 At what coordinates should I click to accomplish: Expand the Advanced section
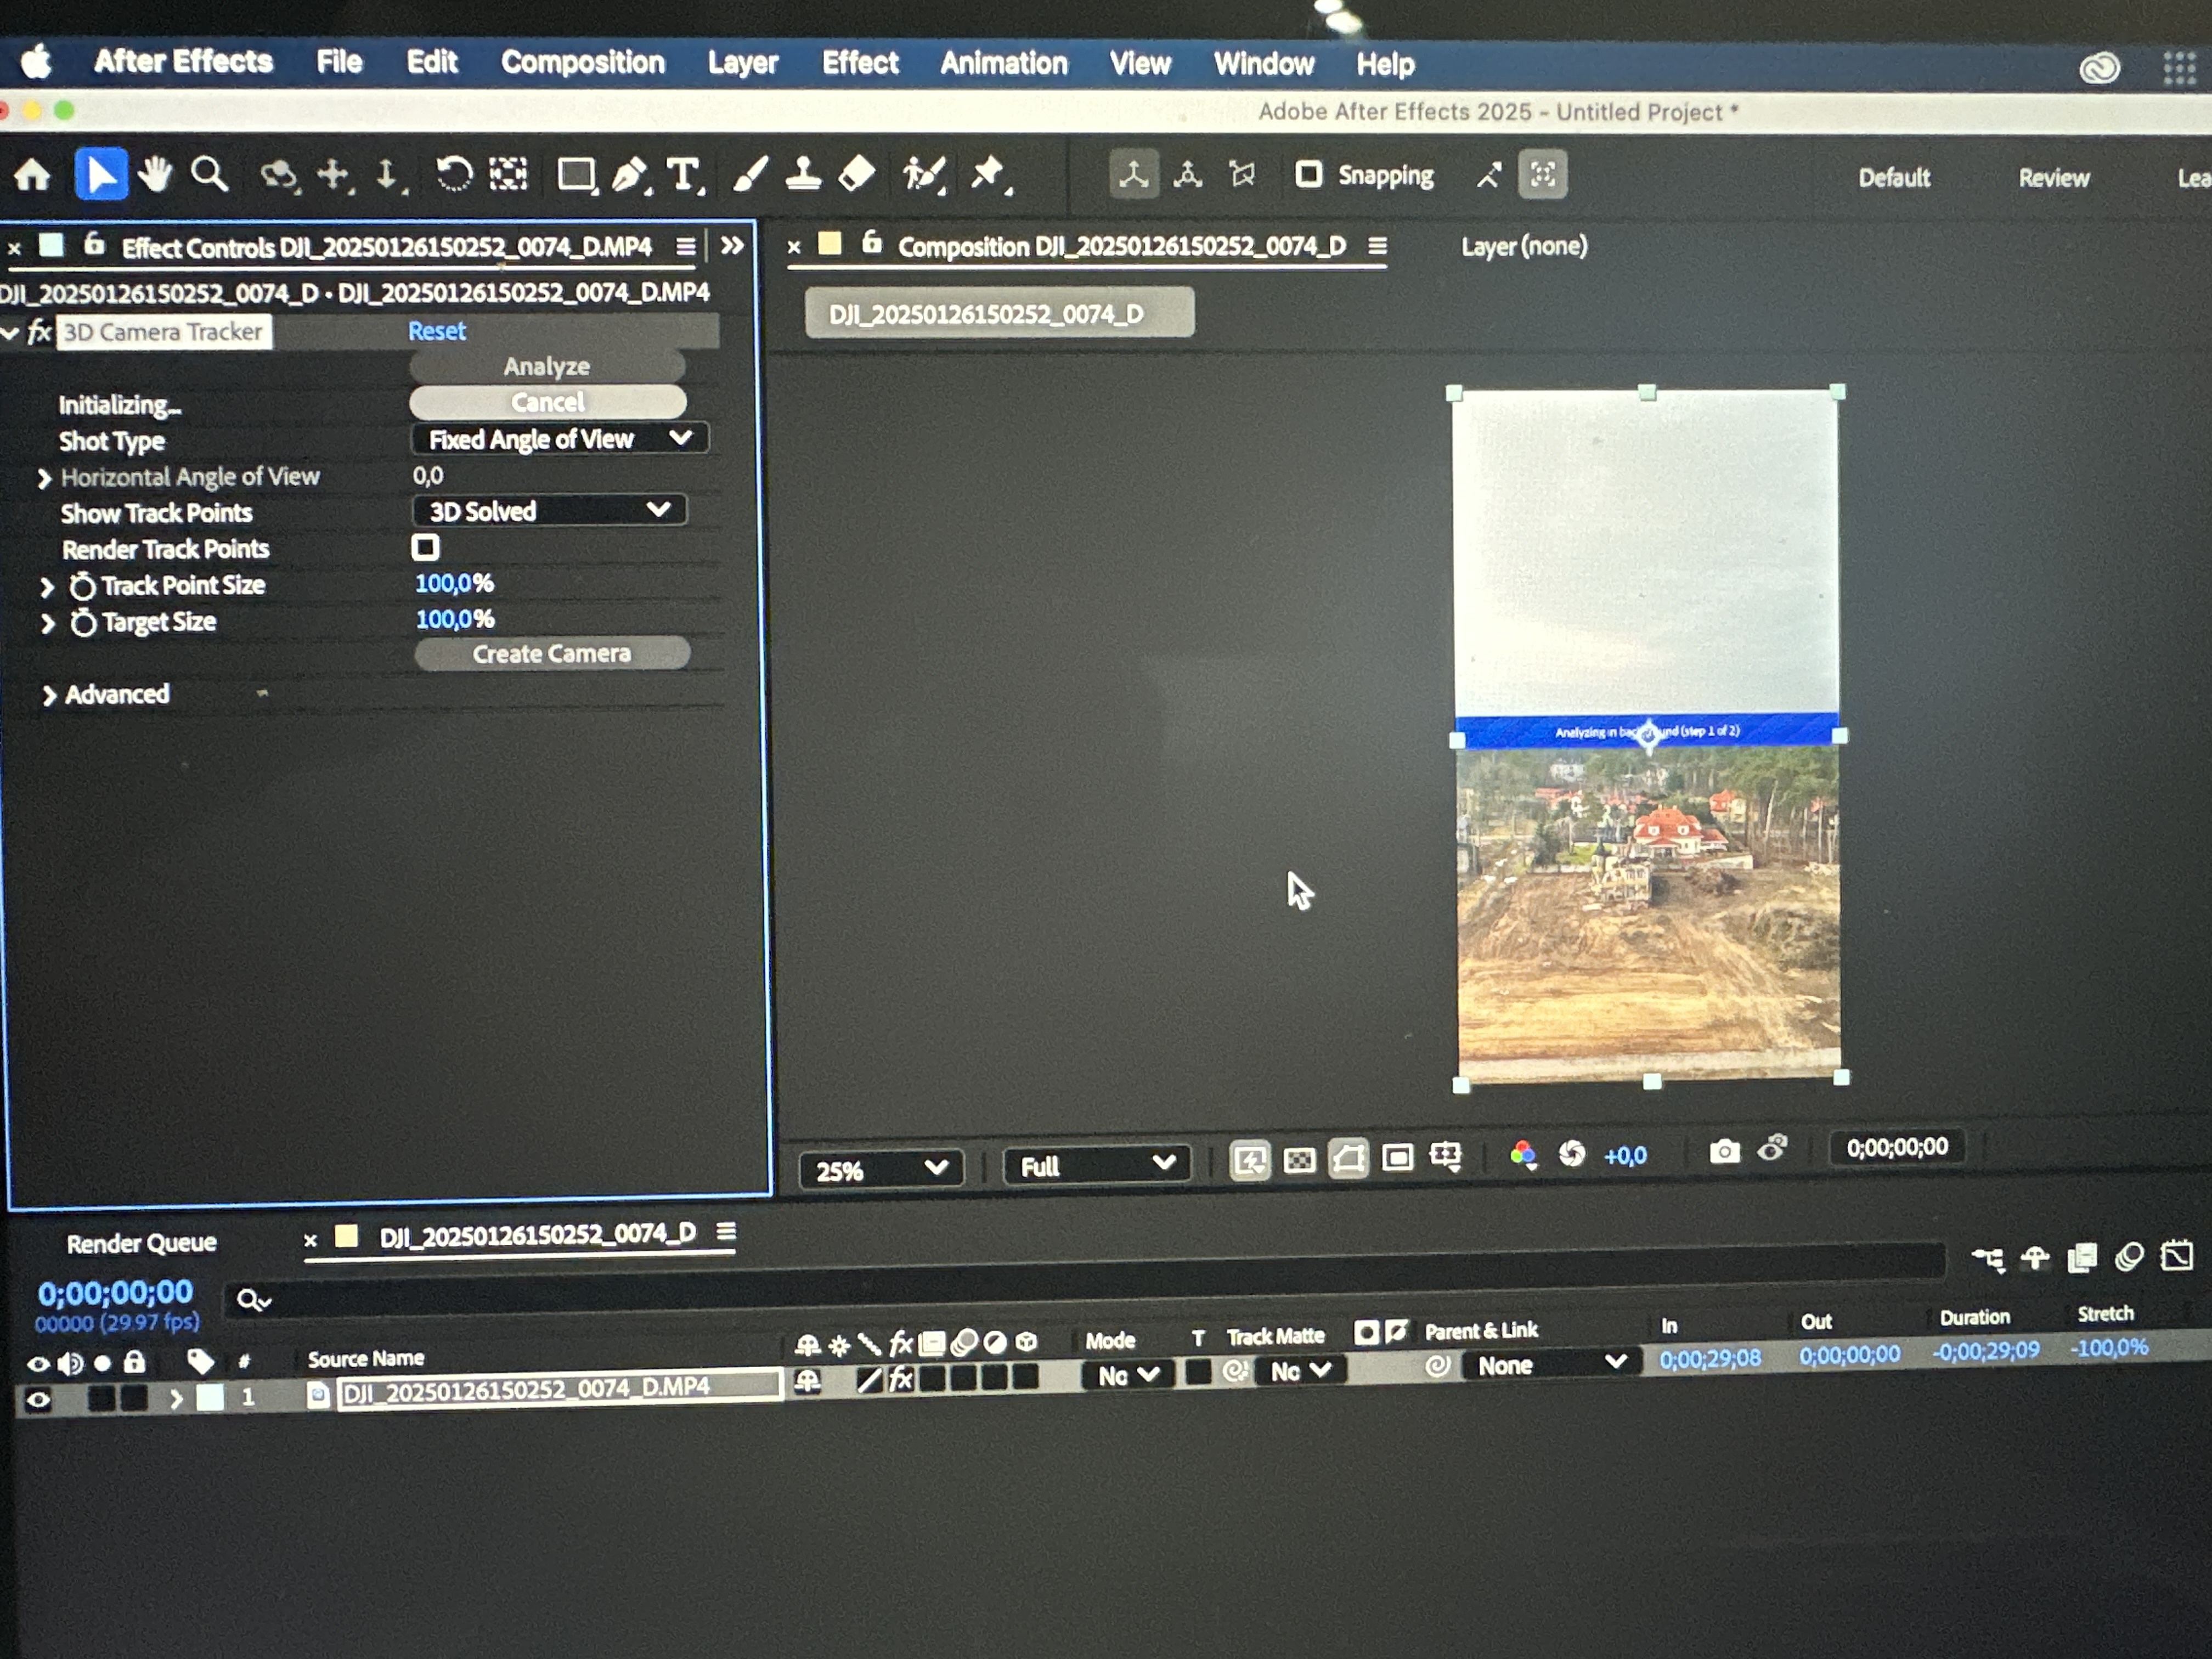48,695
